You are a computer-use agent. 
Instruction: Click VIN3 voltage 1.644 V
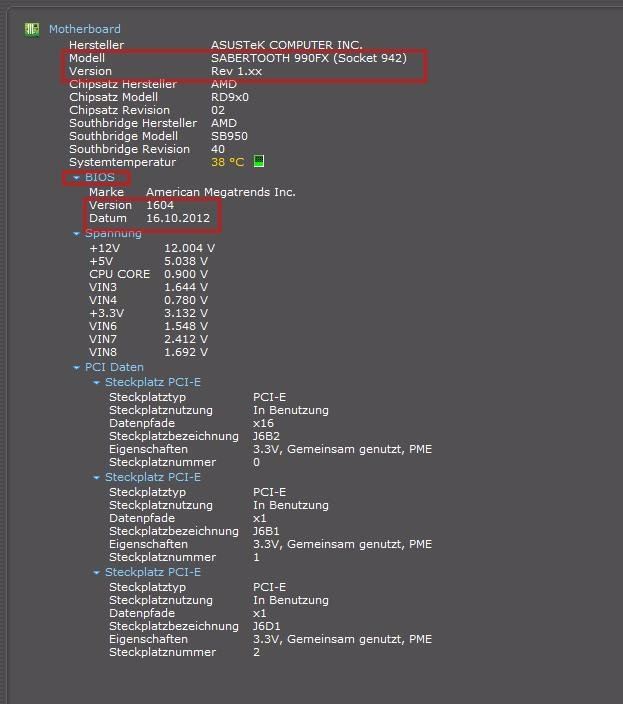point(186,287)
